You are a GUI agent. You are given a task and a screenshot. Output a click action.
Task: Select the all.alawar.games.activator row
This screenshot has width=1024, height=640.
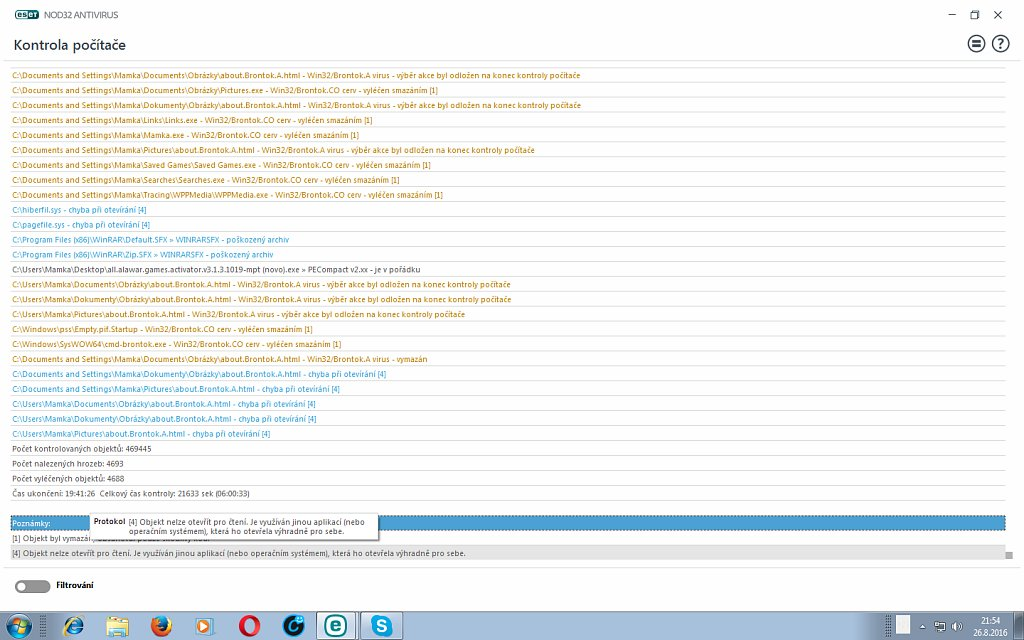(508, 269)
